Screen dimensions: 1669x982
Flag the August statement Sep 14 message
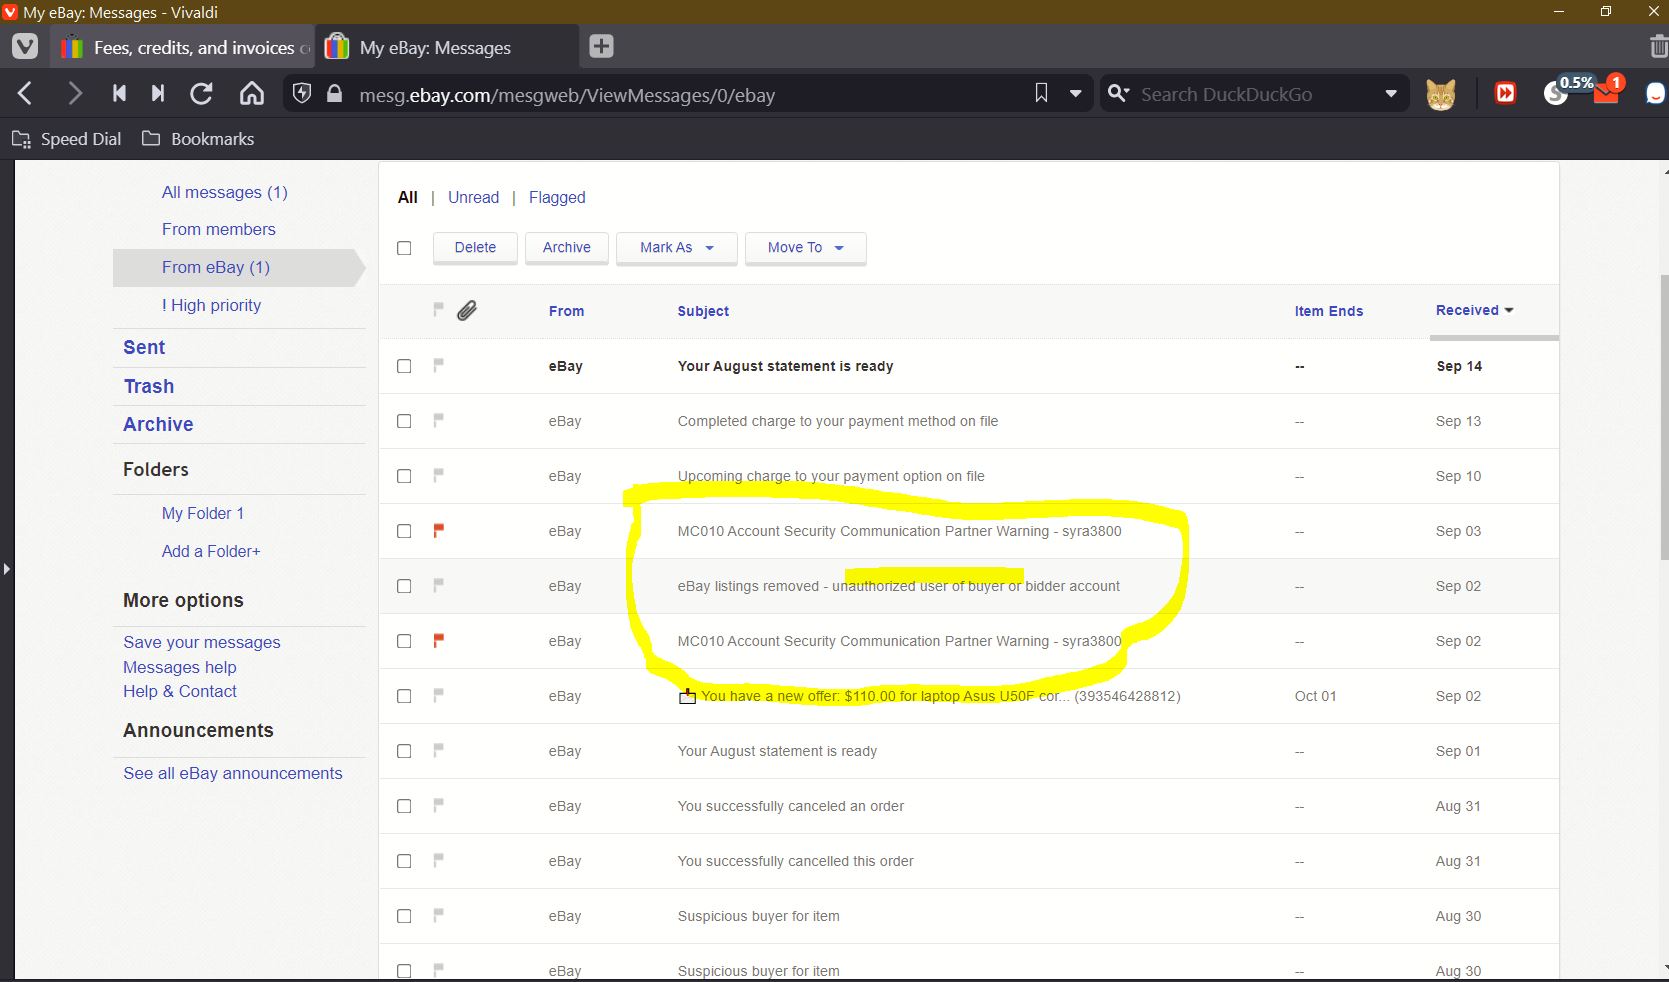coord(438,366)
